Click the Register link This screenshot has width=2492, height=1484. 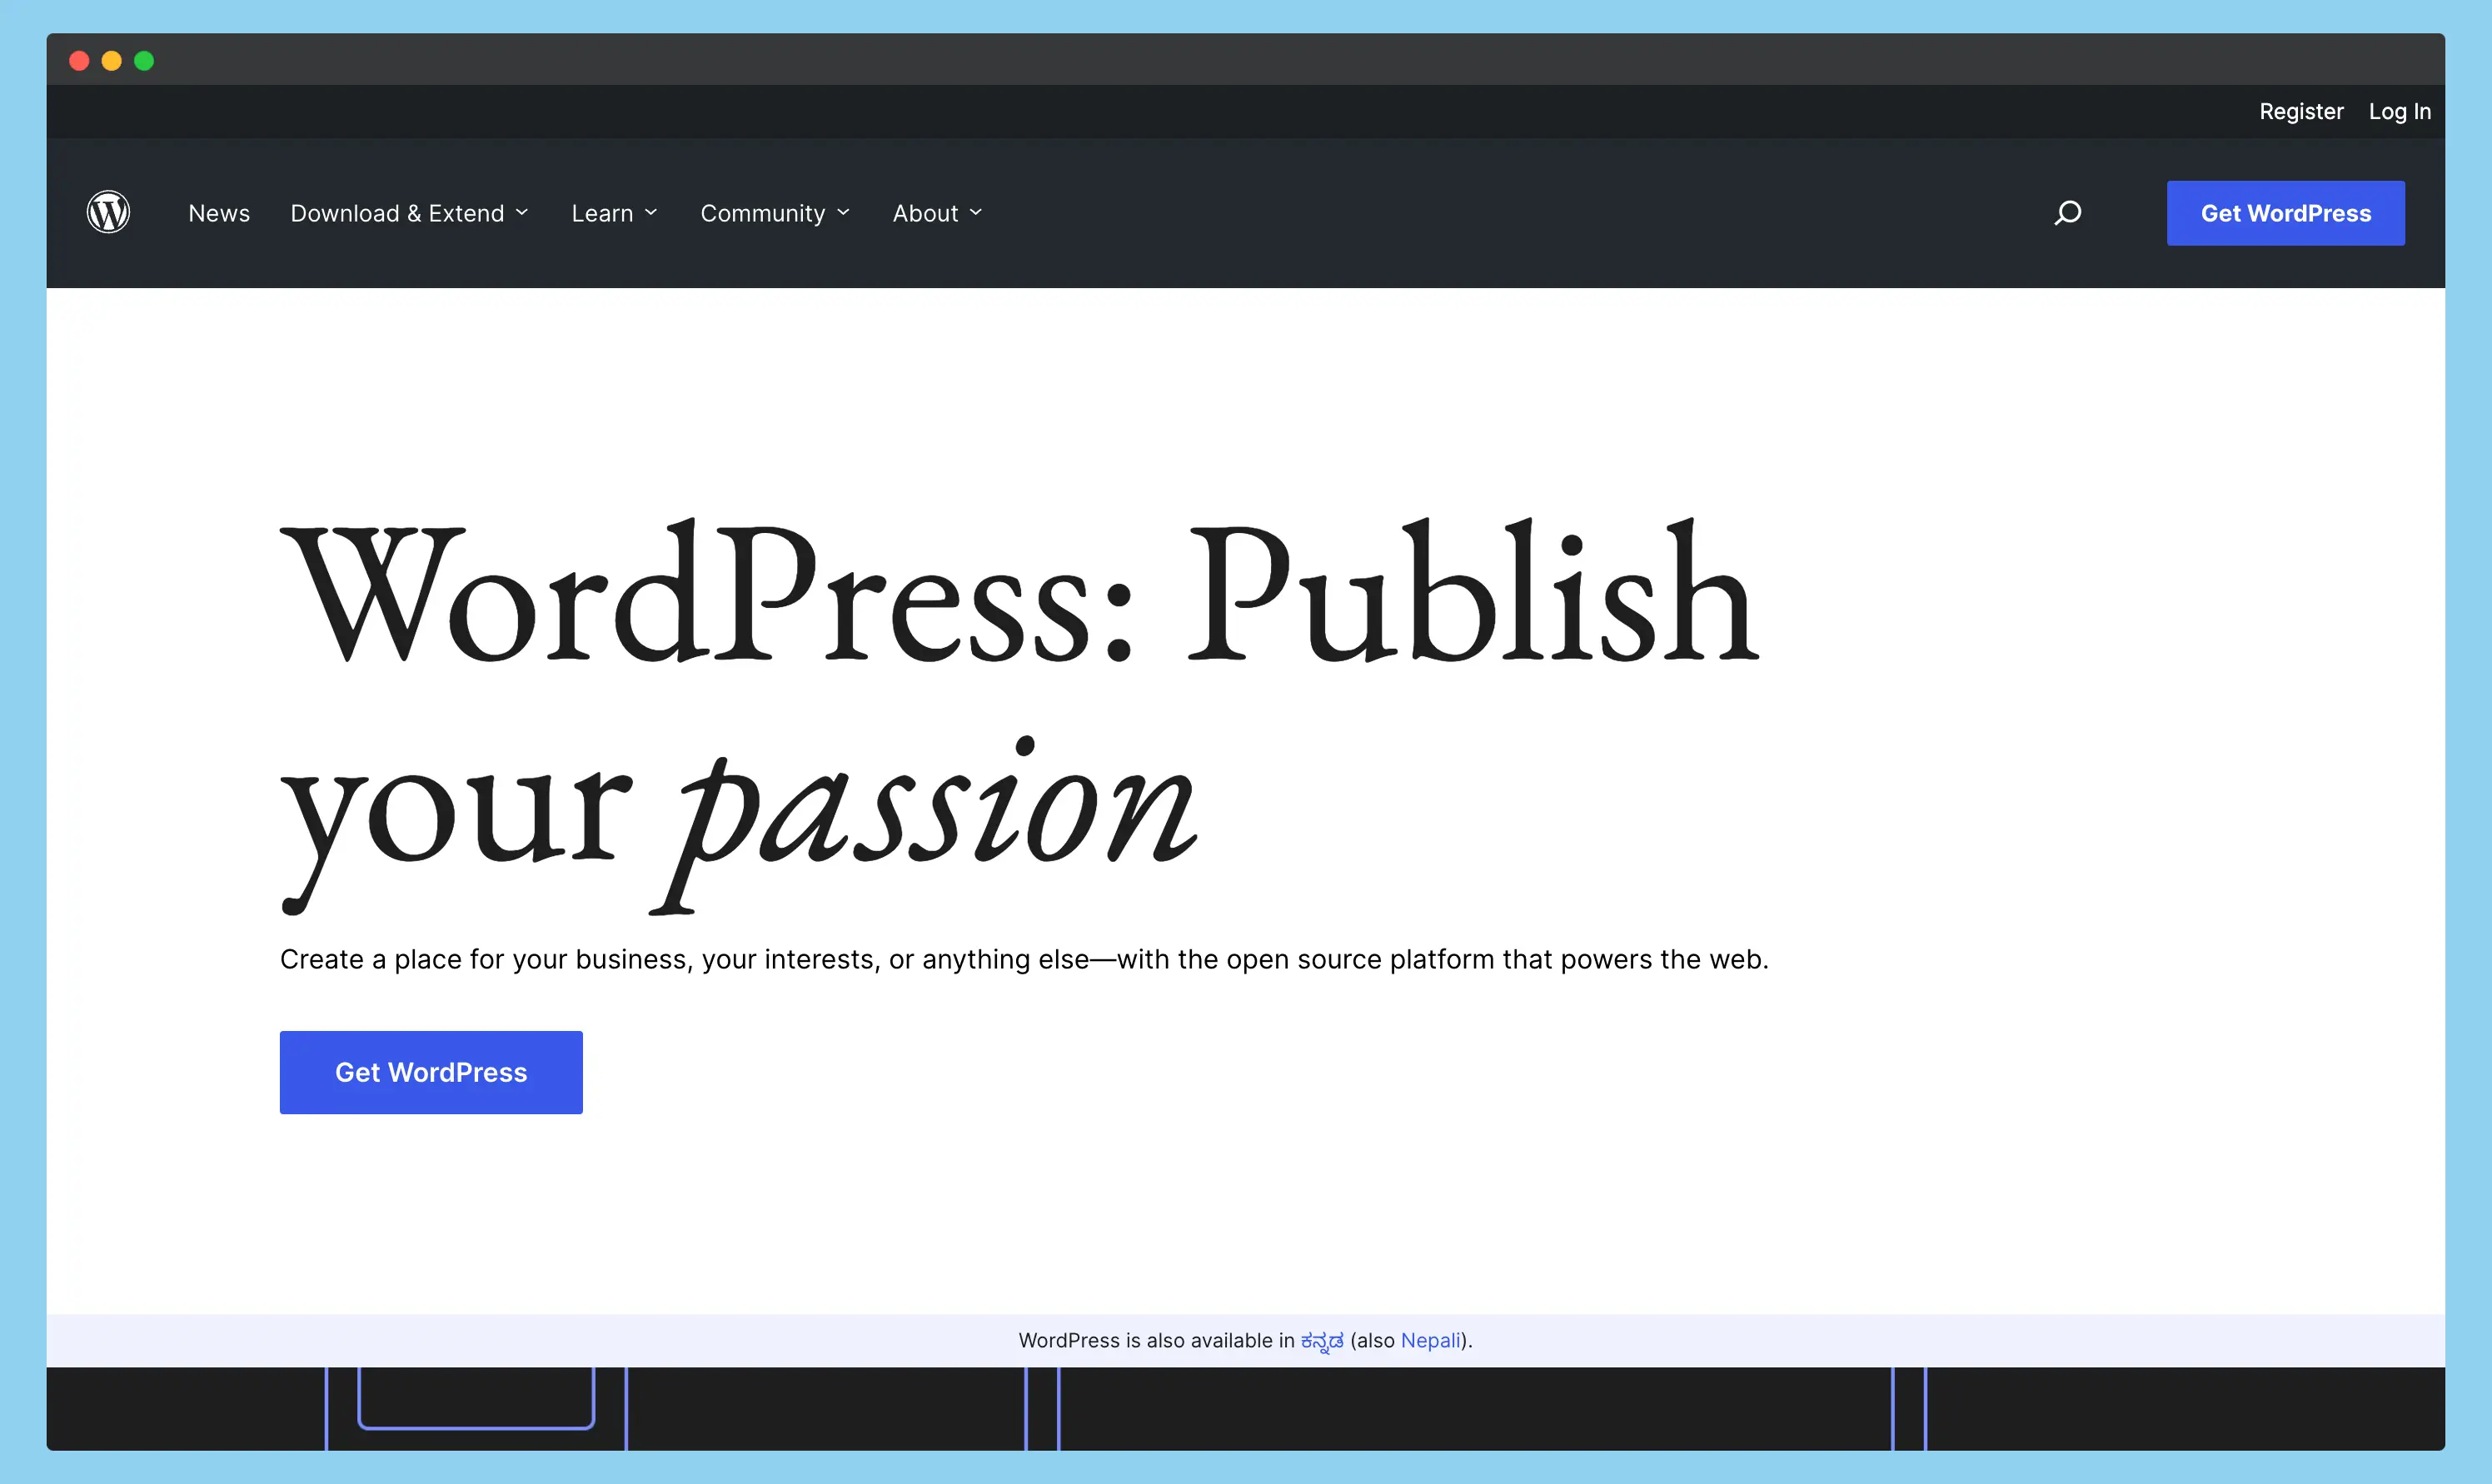pyautogui.click(x=2301, y=111)
